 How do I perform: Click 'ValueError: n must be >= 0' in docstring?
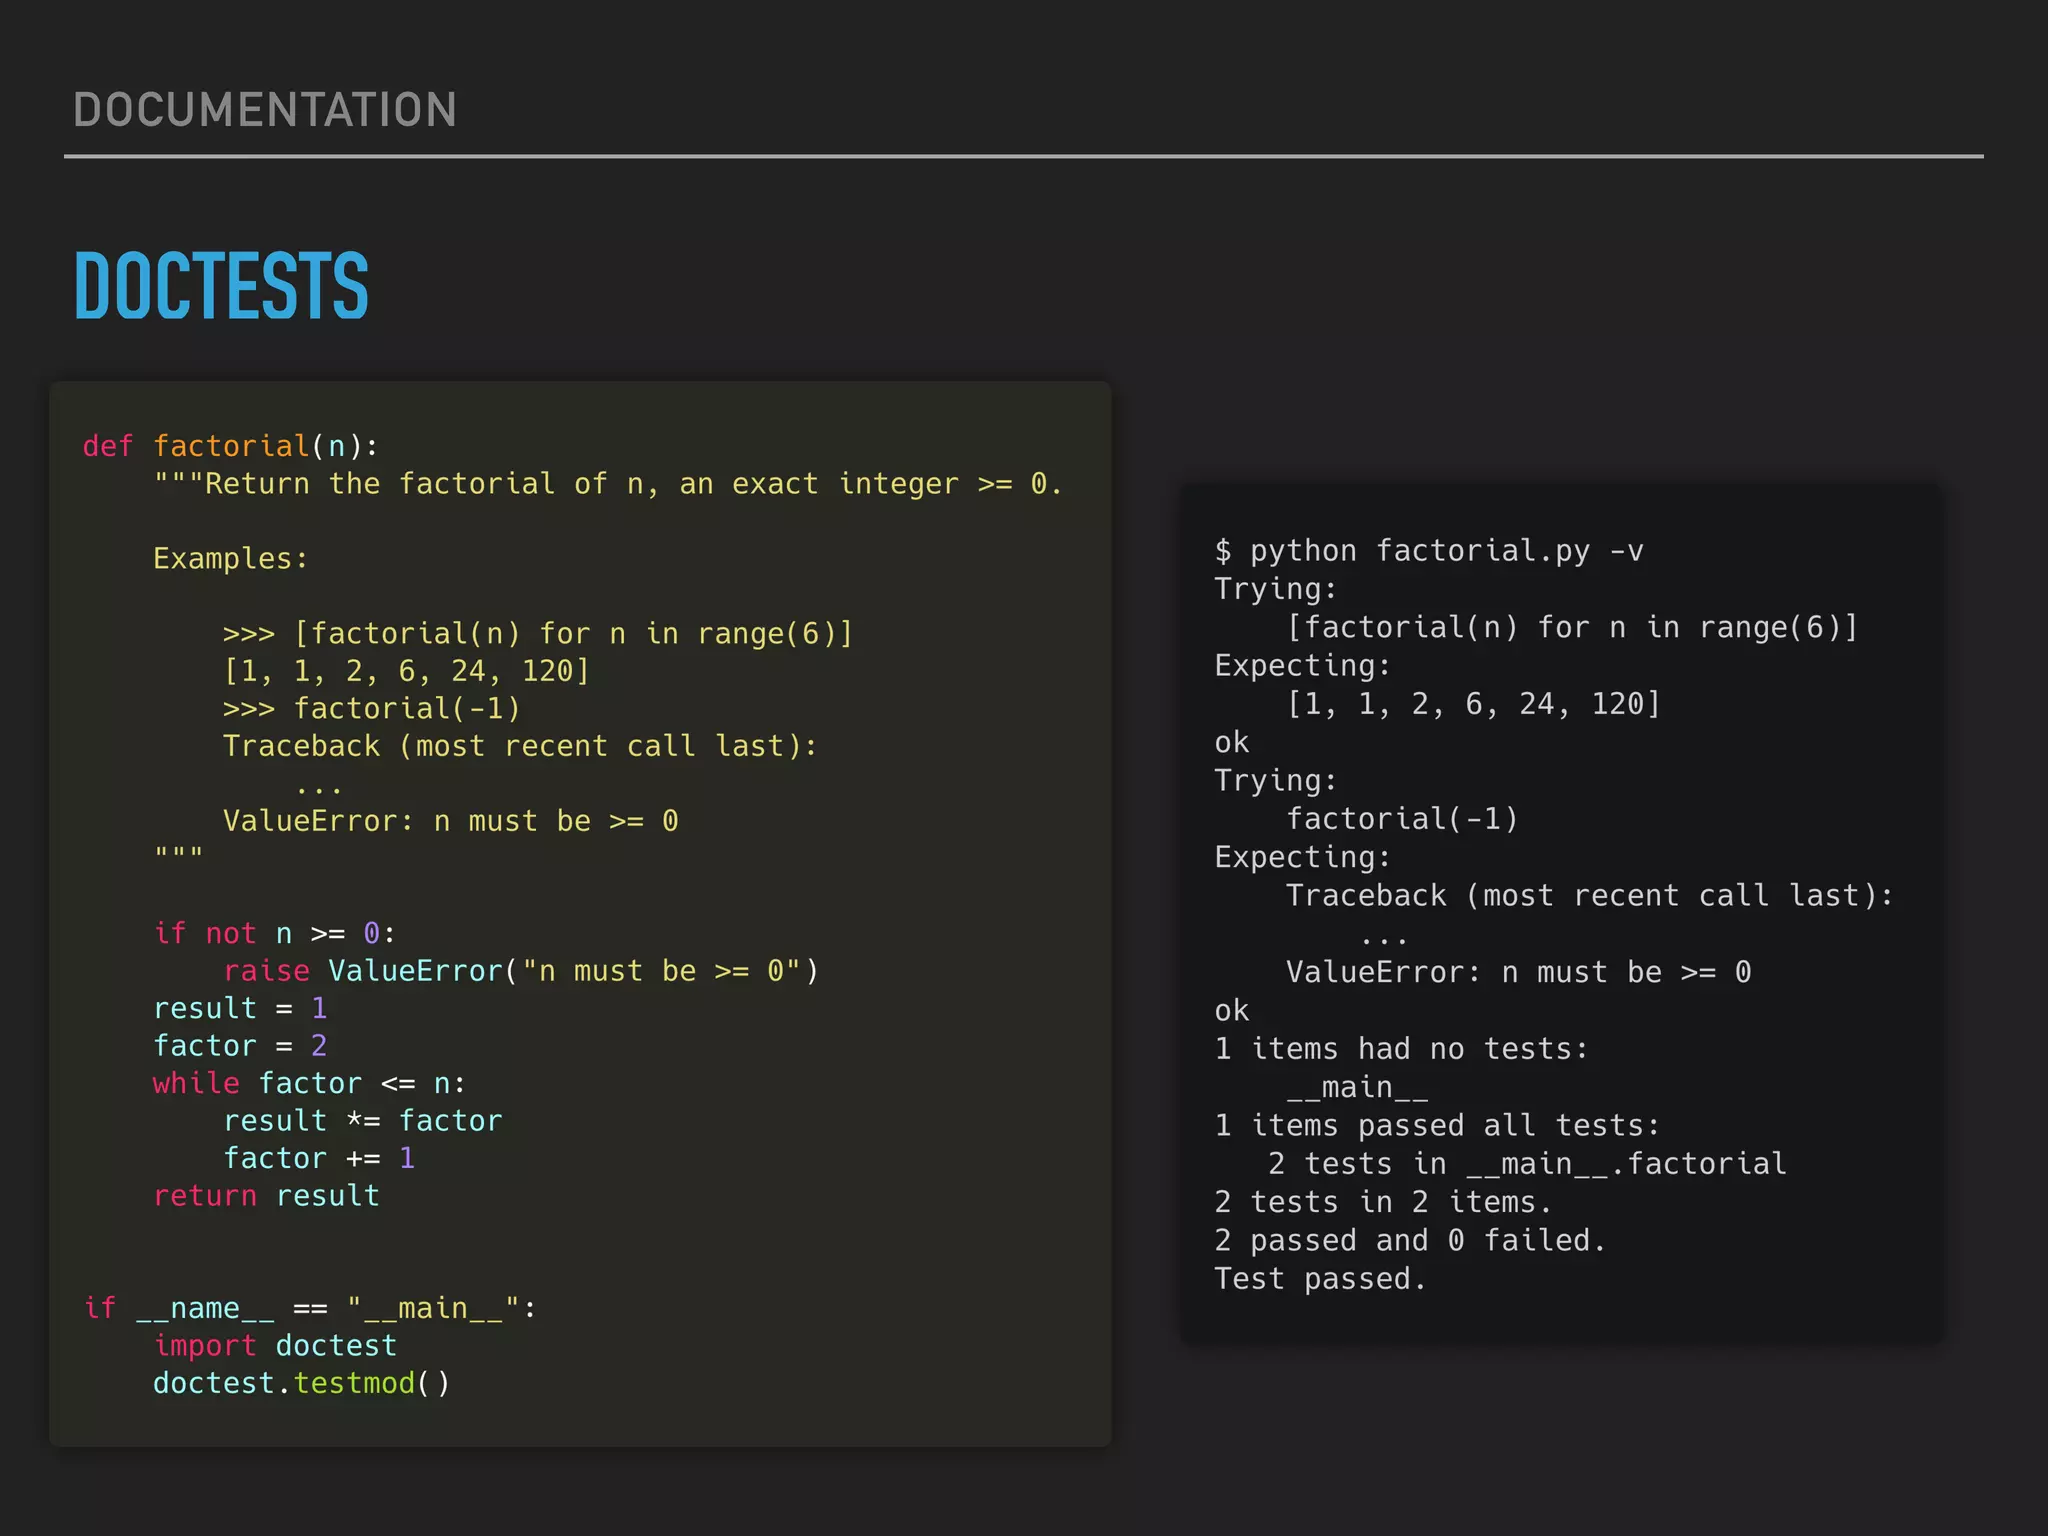(x=451, y=821)
